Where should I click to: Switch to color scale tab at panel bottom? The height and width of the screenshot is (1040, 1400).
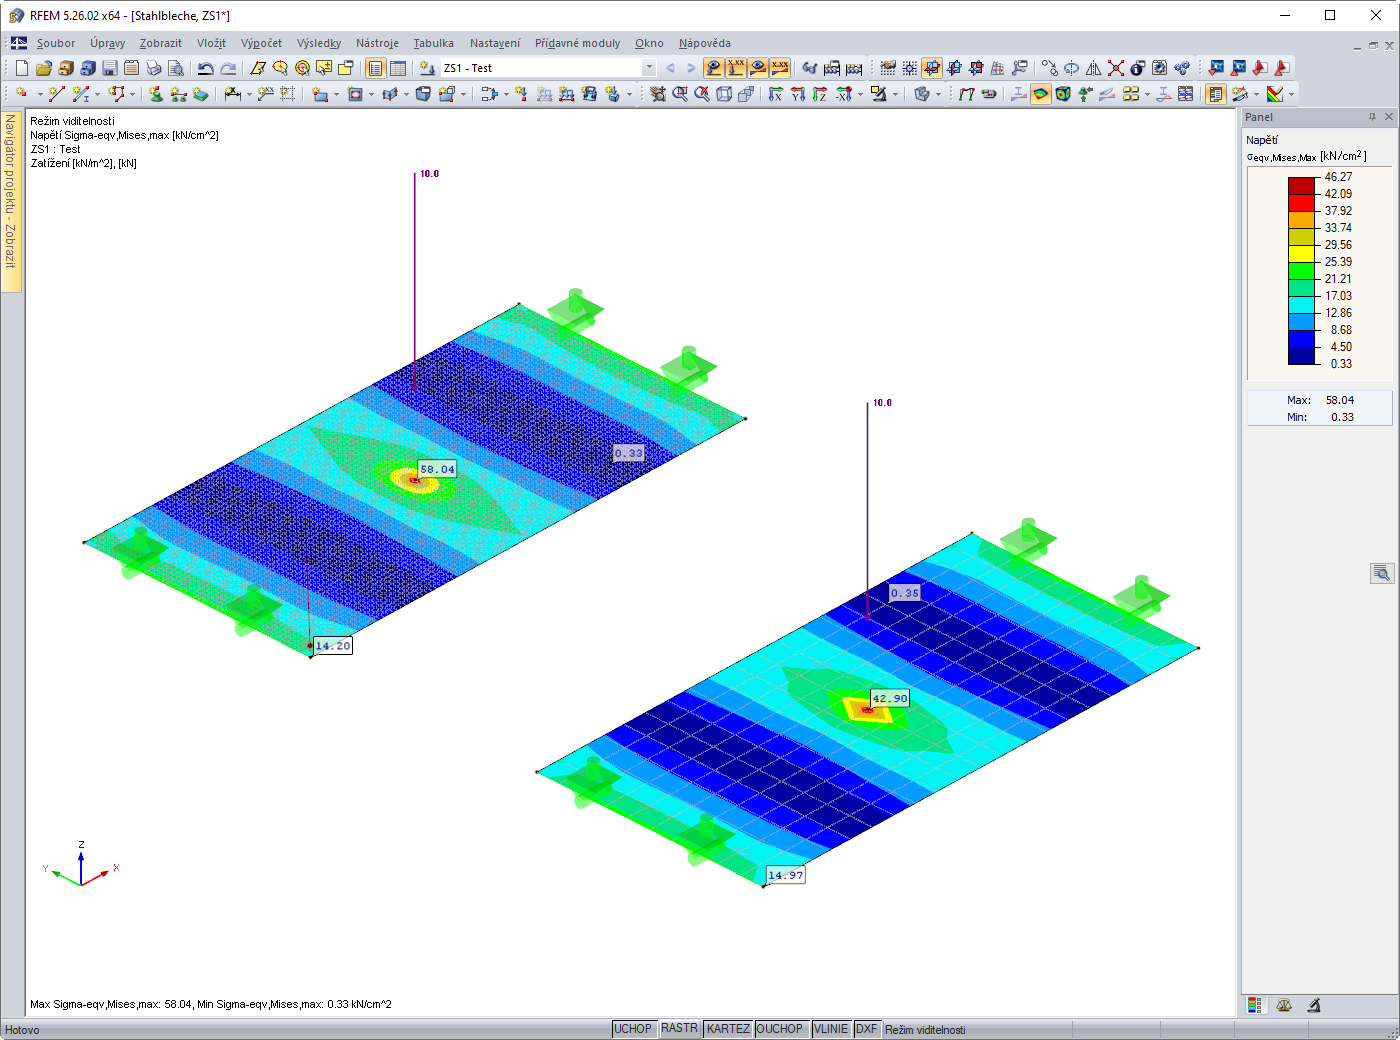[x=1255, y=1005]
